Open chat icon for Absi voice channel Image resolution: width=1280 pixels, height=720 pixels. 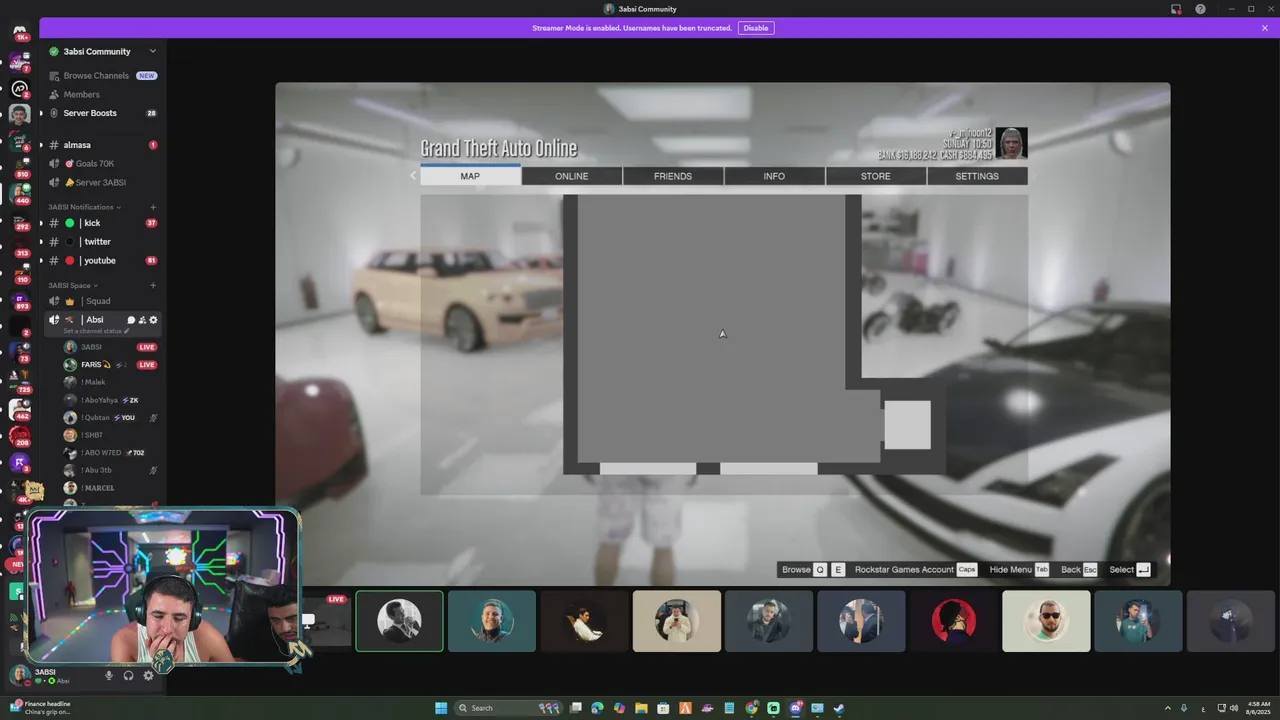[x=131, y=320]
